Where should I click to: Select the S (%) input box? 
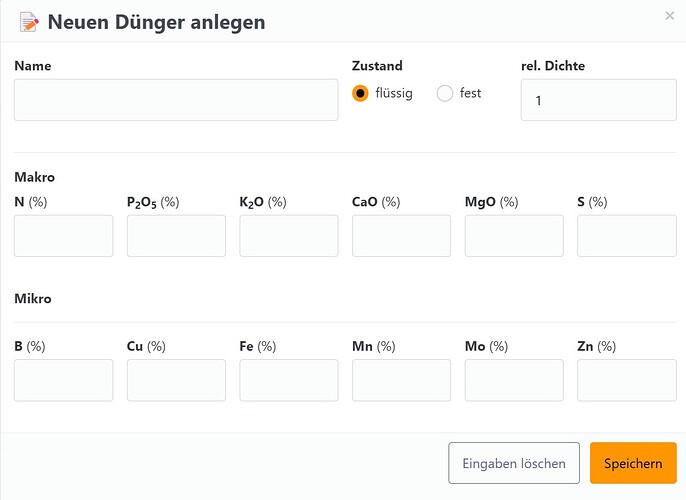tap(627, 236)
